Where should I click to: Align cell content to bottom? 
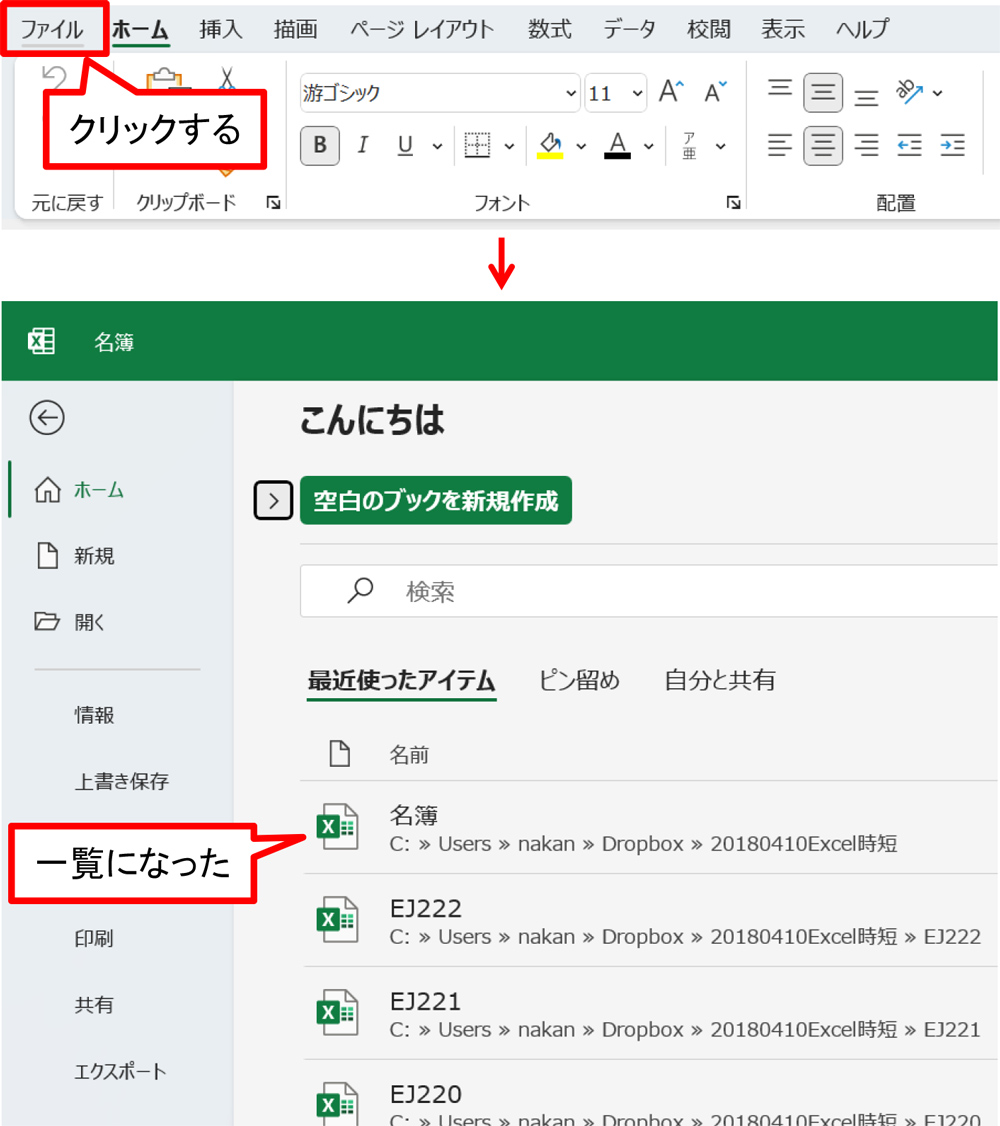(866, 96)
